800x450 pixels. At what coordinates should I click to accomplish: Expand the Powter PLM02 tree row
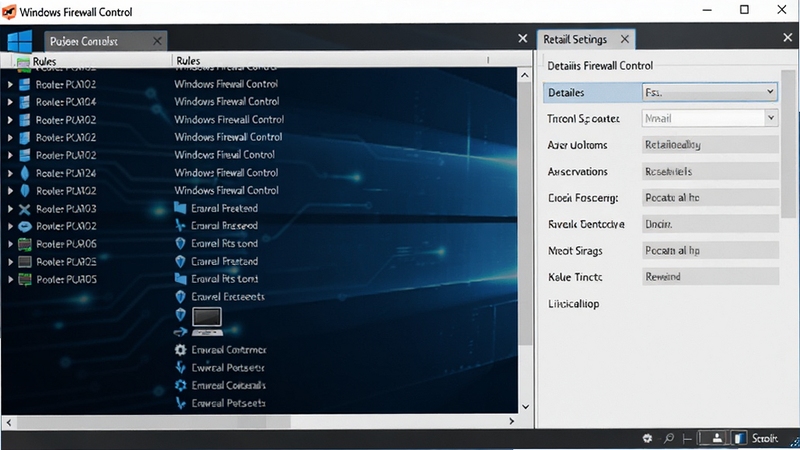(x=10, y=227)
